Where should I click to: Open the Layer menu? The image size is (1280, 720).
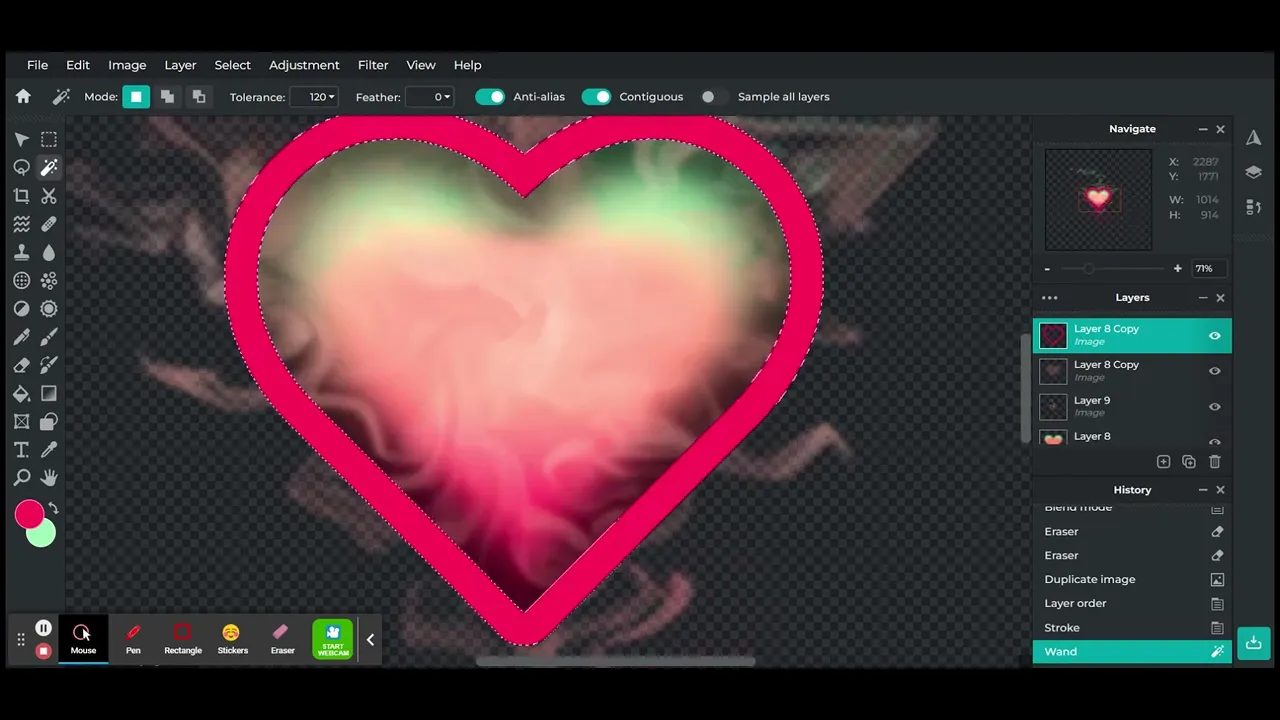(x=180, y=65)
